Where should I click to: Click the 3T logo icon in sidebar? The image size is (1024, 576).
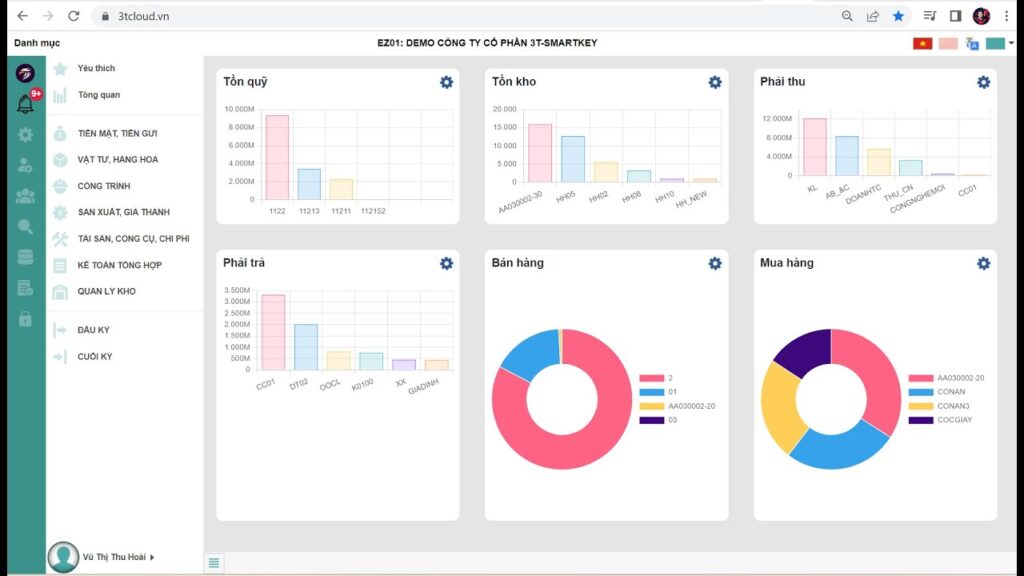coord(25,73)
